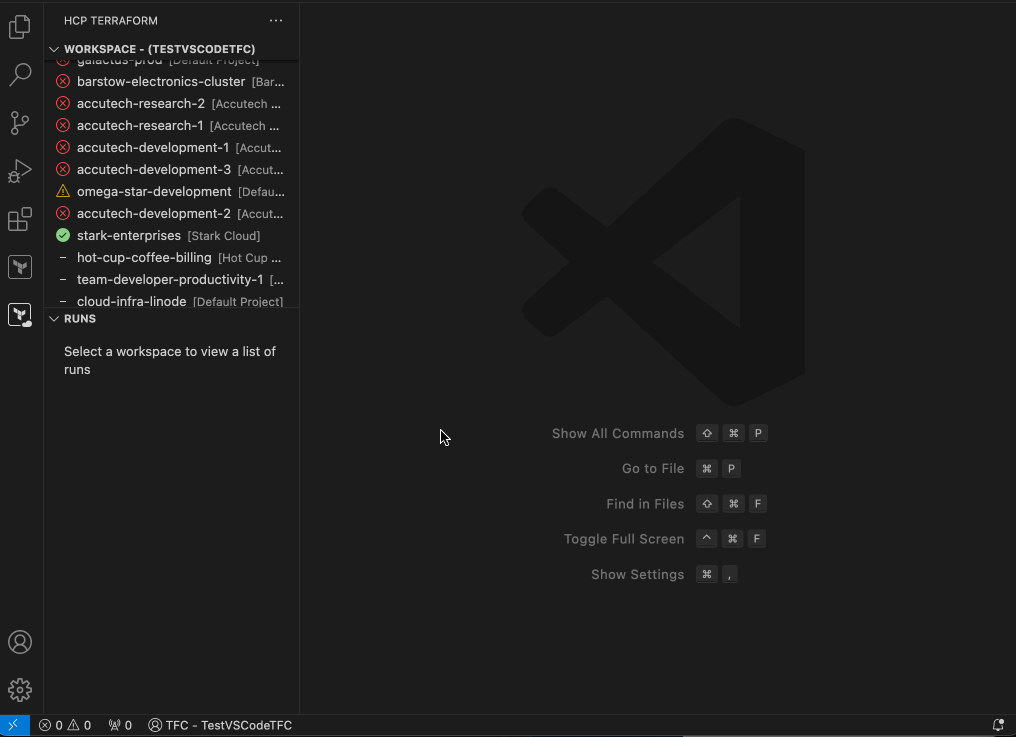Open the Extensions view
Screen dimensions: 1016x737
pos(20,219)
